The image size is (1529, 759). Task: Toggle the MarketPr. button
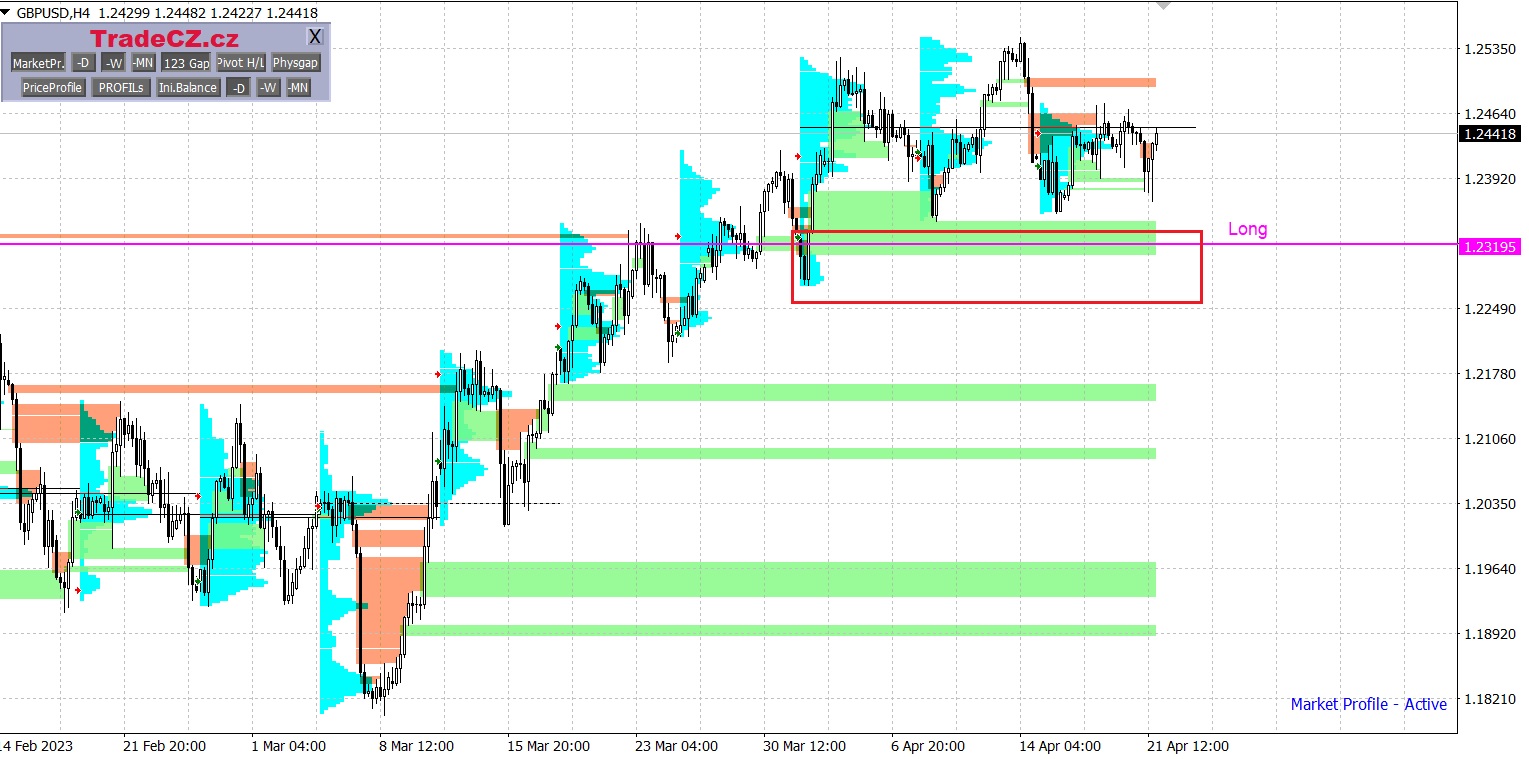coord(38,63)
